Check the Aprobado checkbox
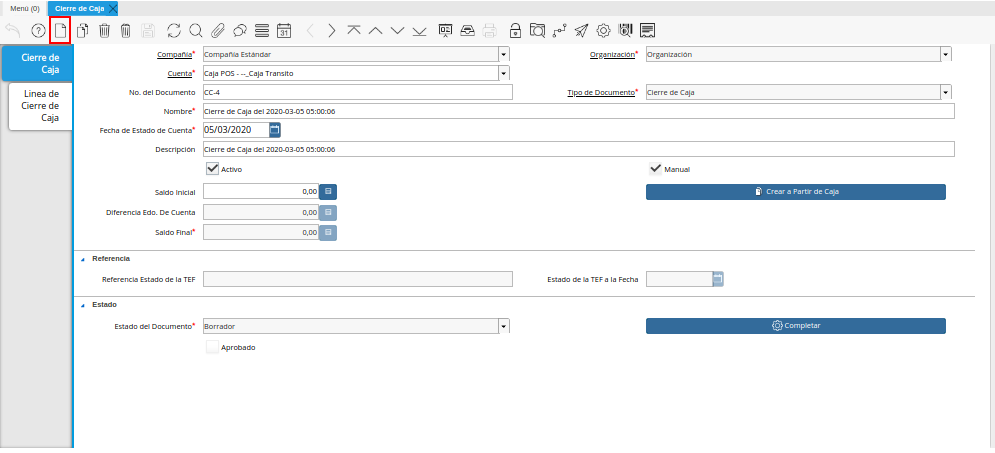The width and height of the screenshot is (995, 453). [x=212, y=347]
